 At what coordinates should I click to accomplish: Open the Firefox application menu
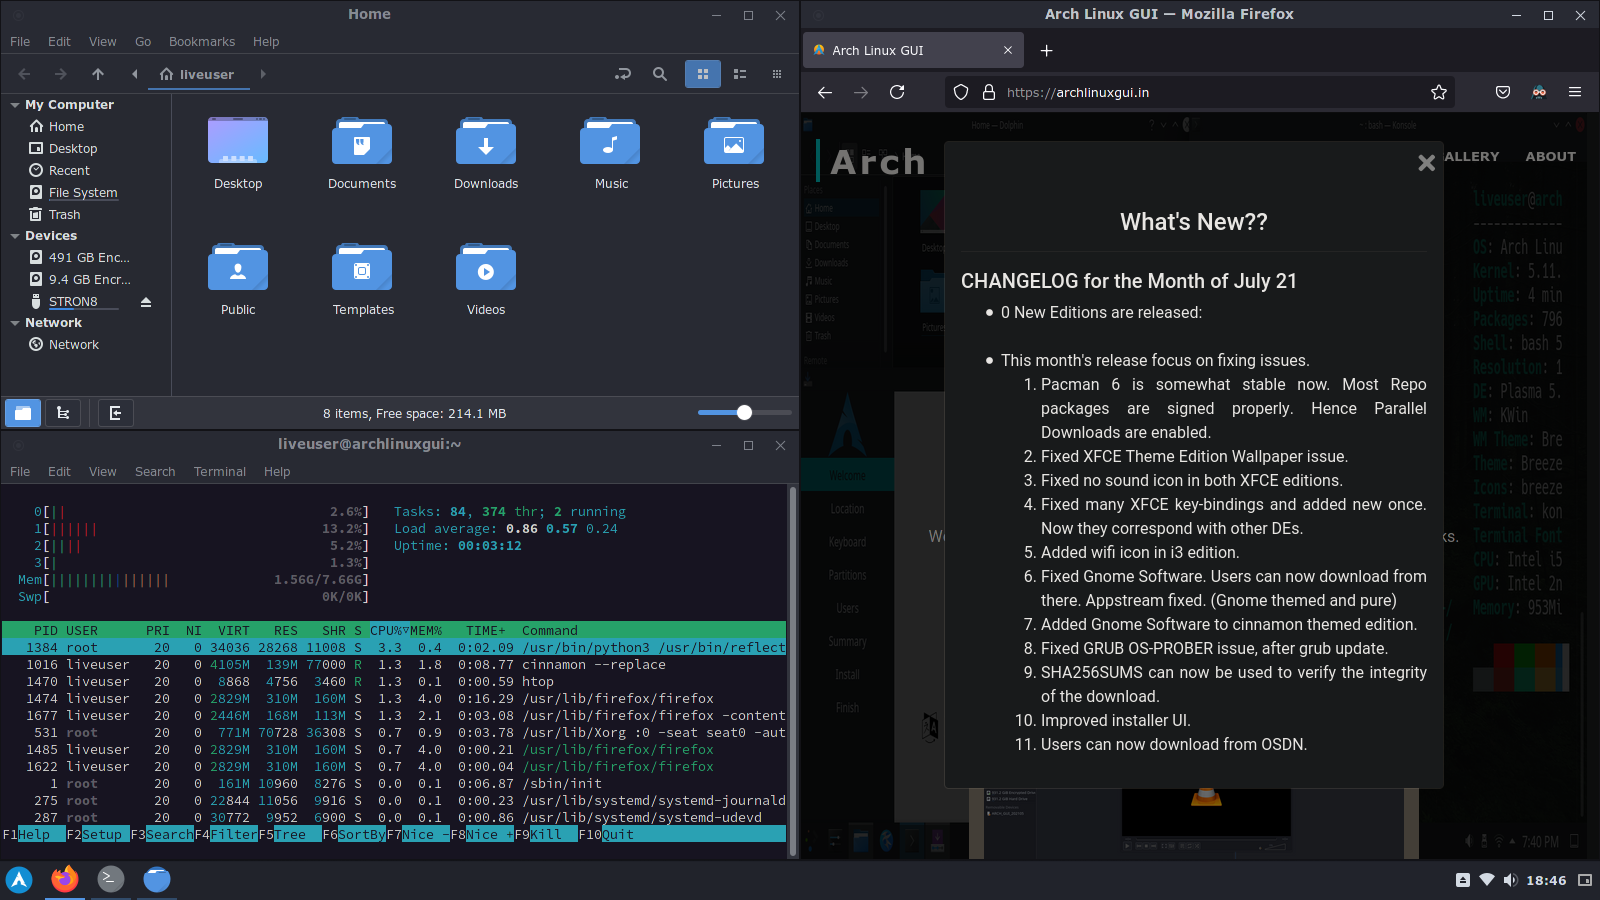click(1575, 92)
